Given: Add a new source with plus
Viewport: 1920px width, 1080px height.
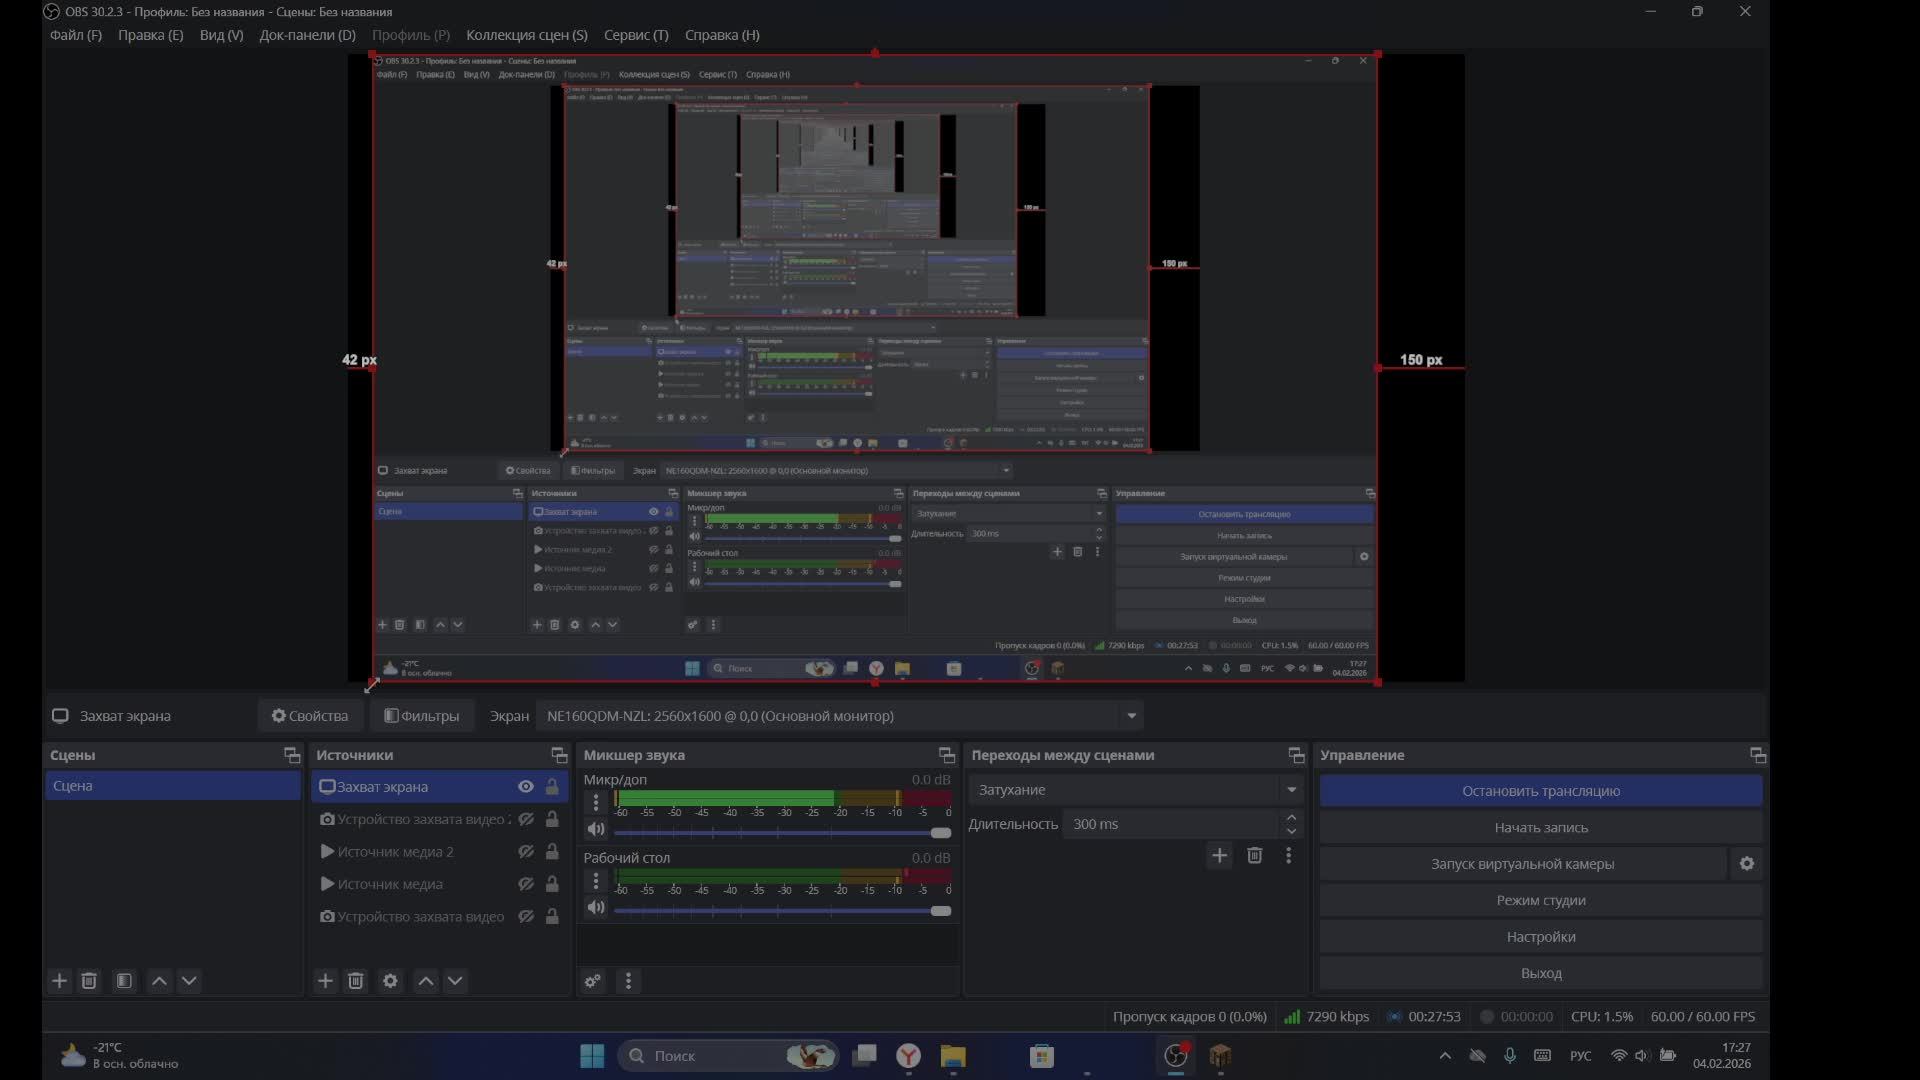Looking at the screenshot, I should (x=325, y=981).
